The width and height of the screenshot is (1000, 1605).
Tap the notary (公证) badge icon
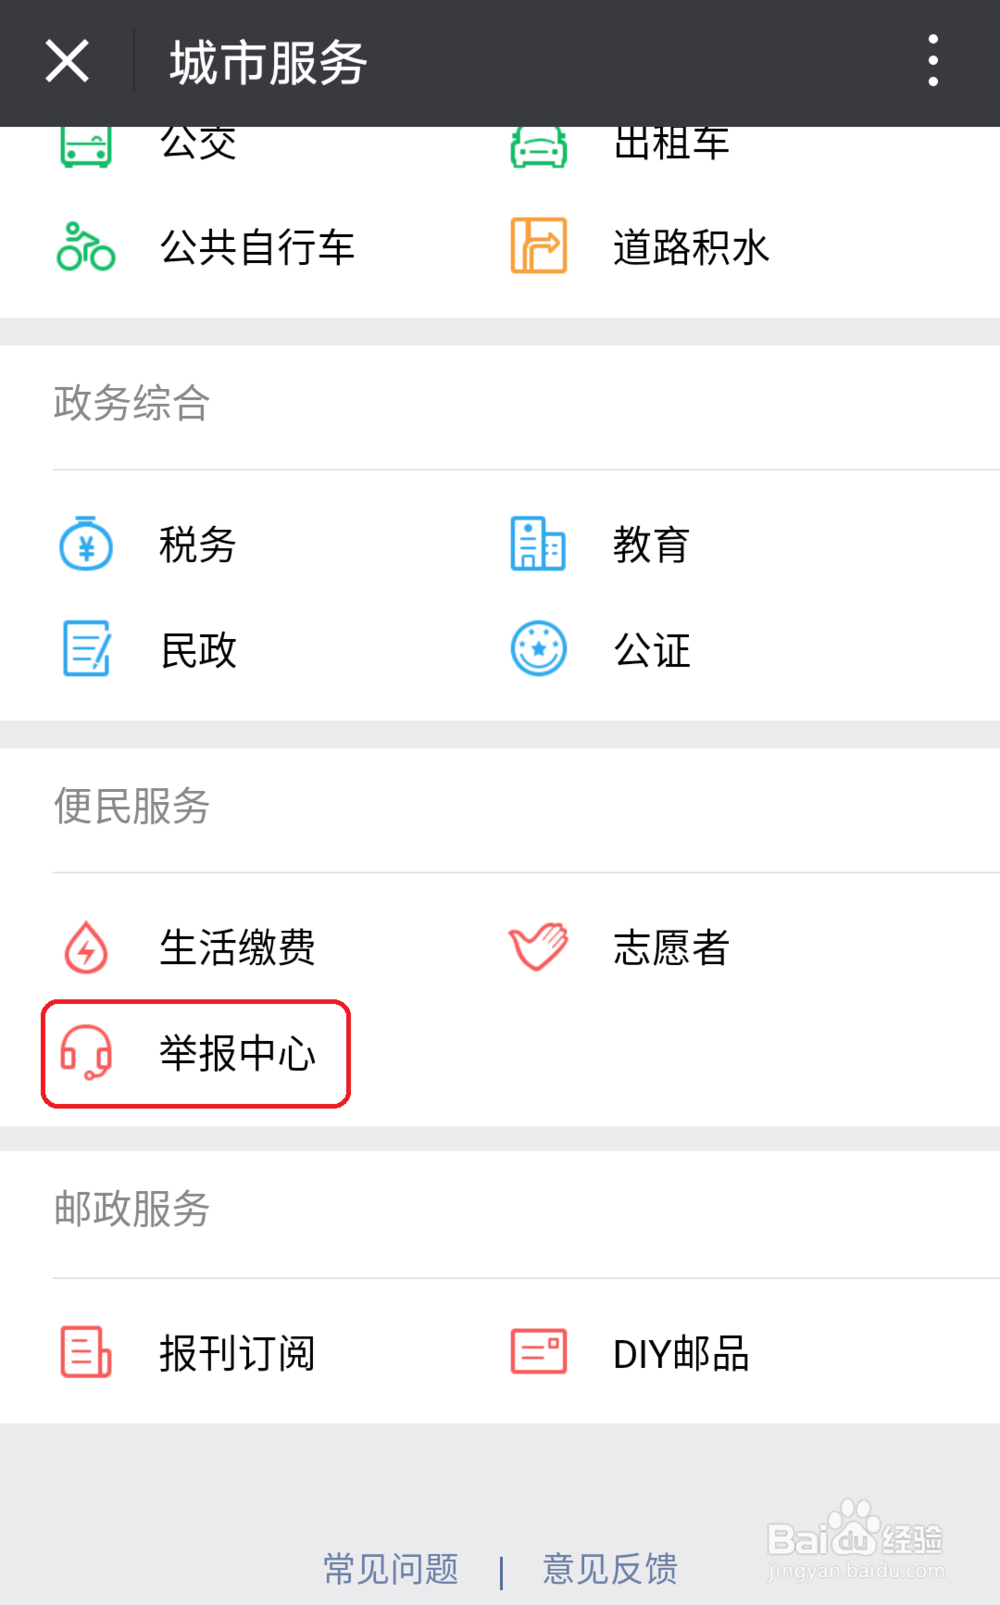(538, 649)
